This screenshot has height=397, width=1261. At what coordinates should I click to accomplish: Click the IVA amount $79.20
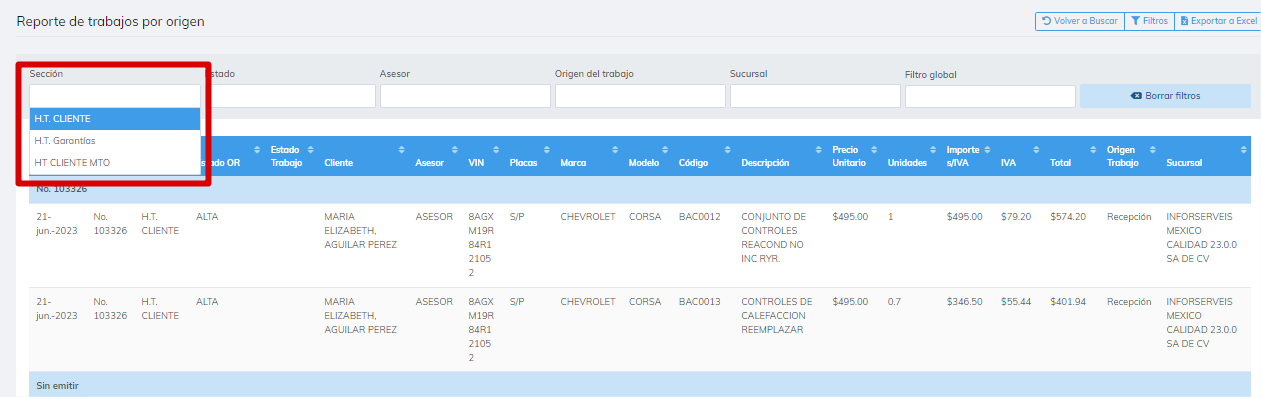[x=1016, y=217]
